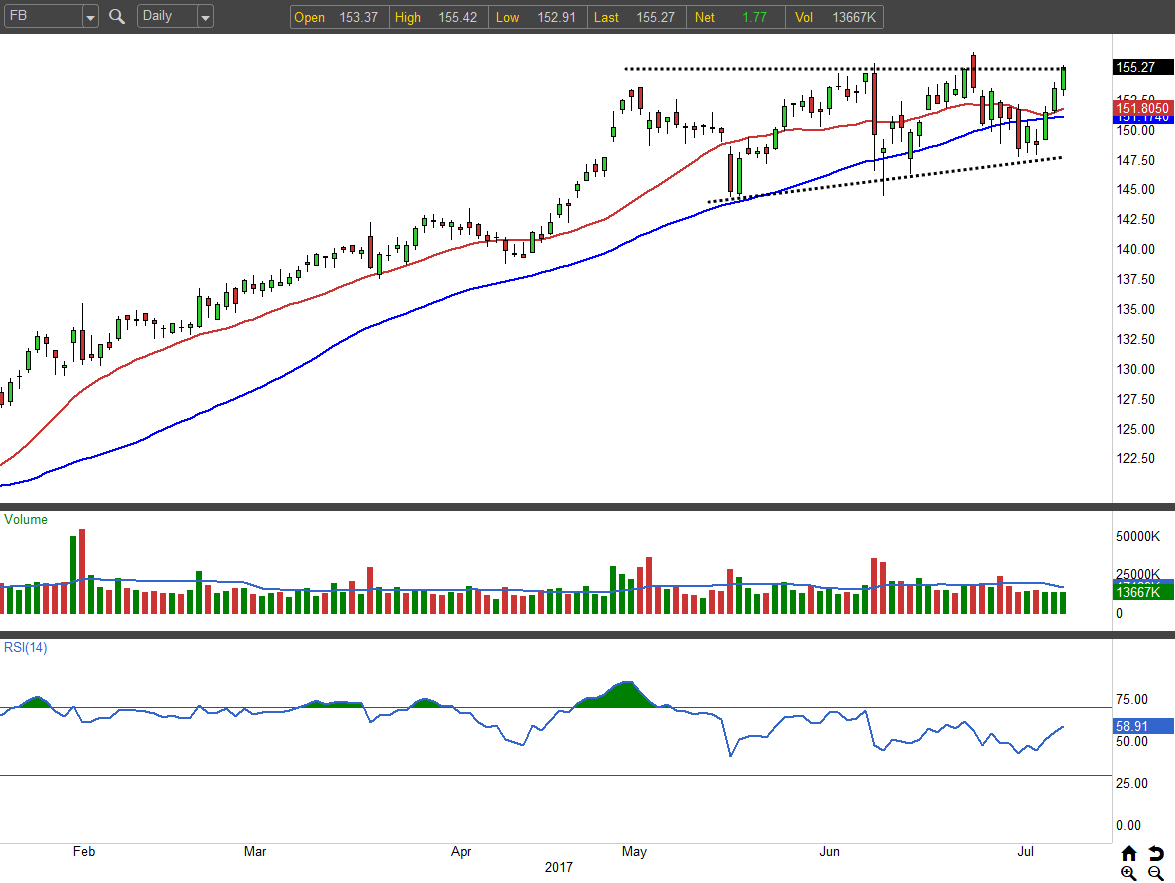Click the undo arrow icon
The image size is (1175, 883).
tap(1155, 853)
